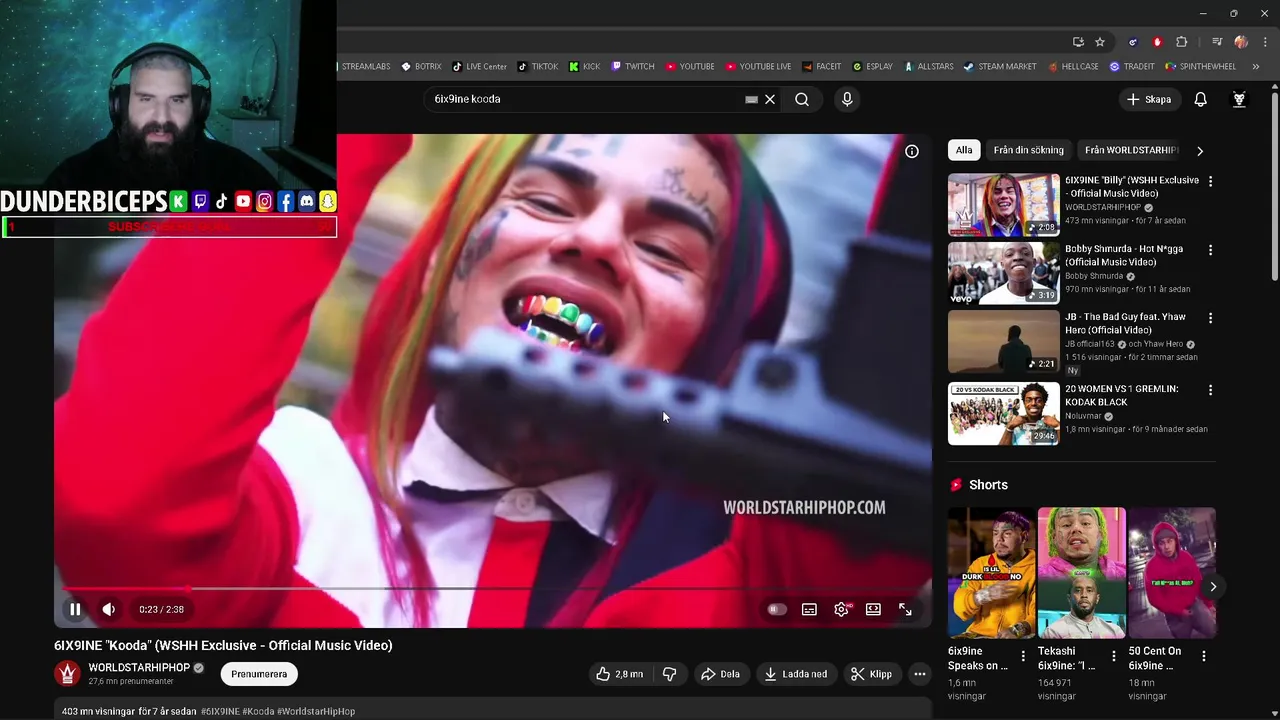Open options menu for Bobby Shmurda video
The width and height of the screenshot is (1280, 720).
[x=1210, y=250]
